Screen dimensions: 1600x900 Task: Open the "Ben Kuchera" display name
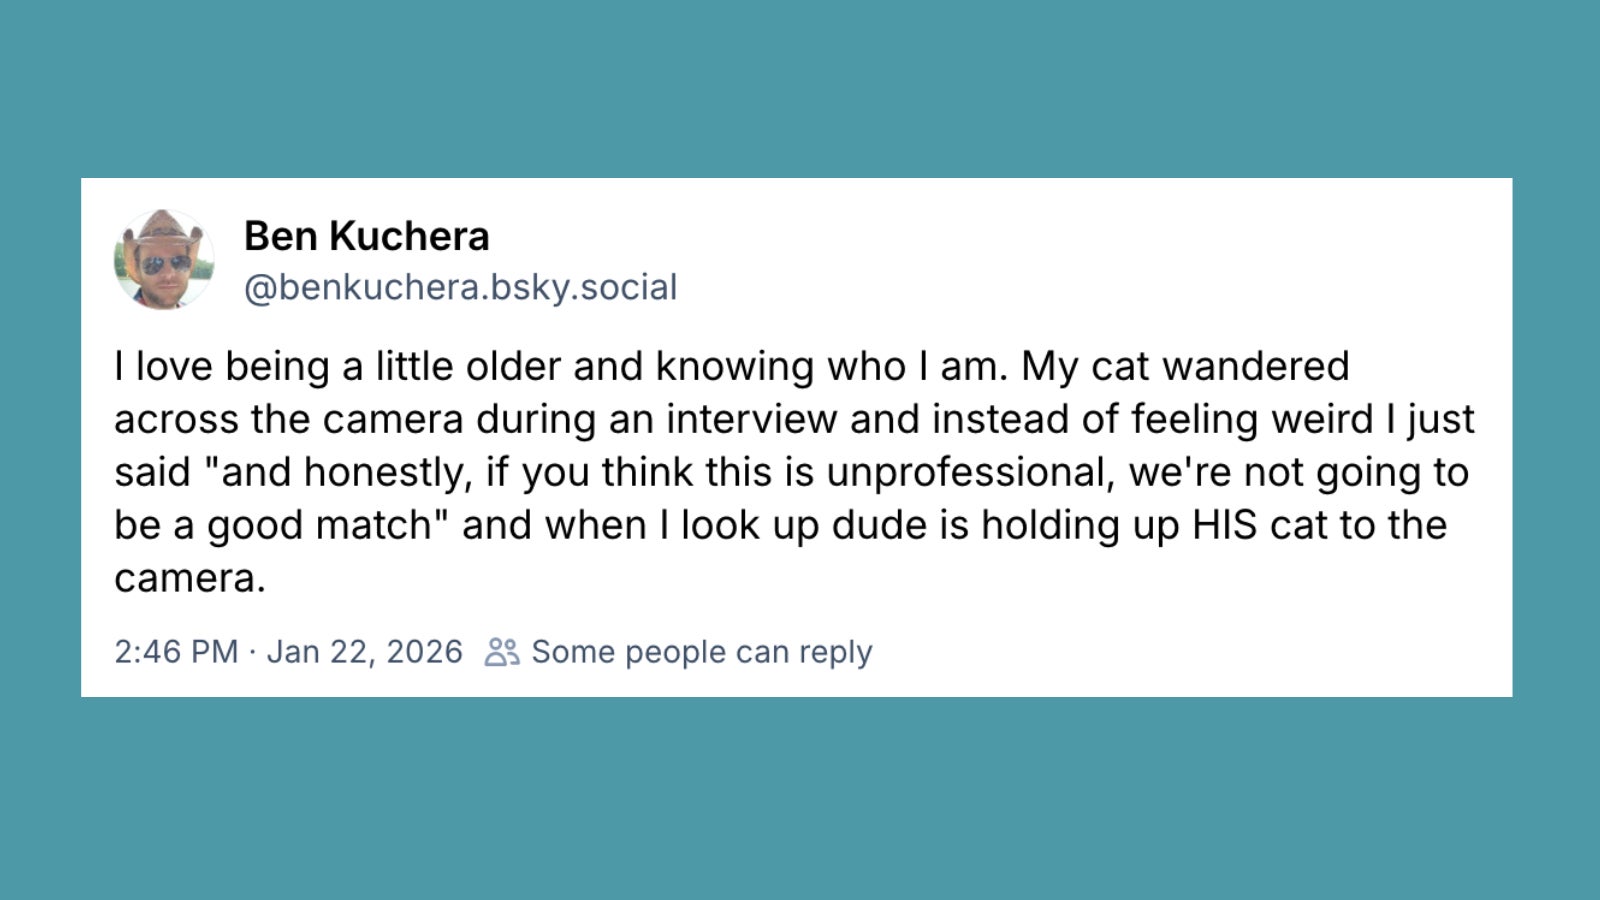tap(366, 237)
